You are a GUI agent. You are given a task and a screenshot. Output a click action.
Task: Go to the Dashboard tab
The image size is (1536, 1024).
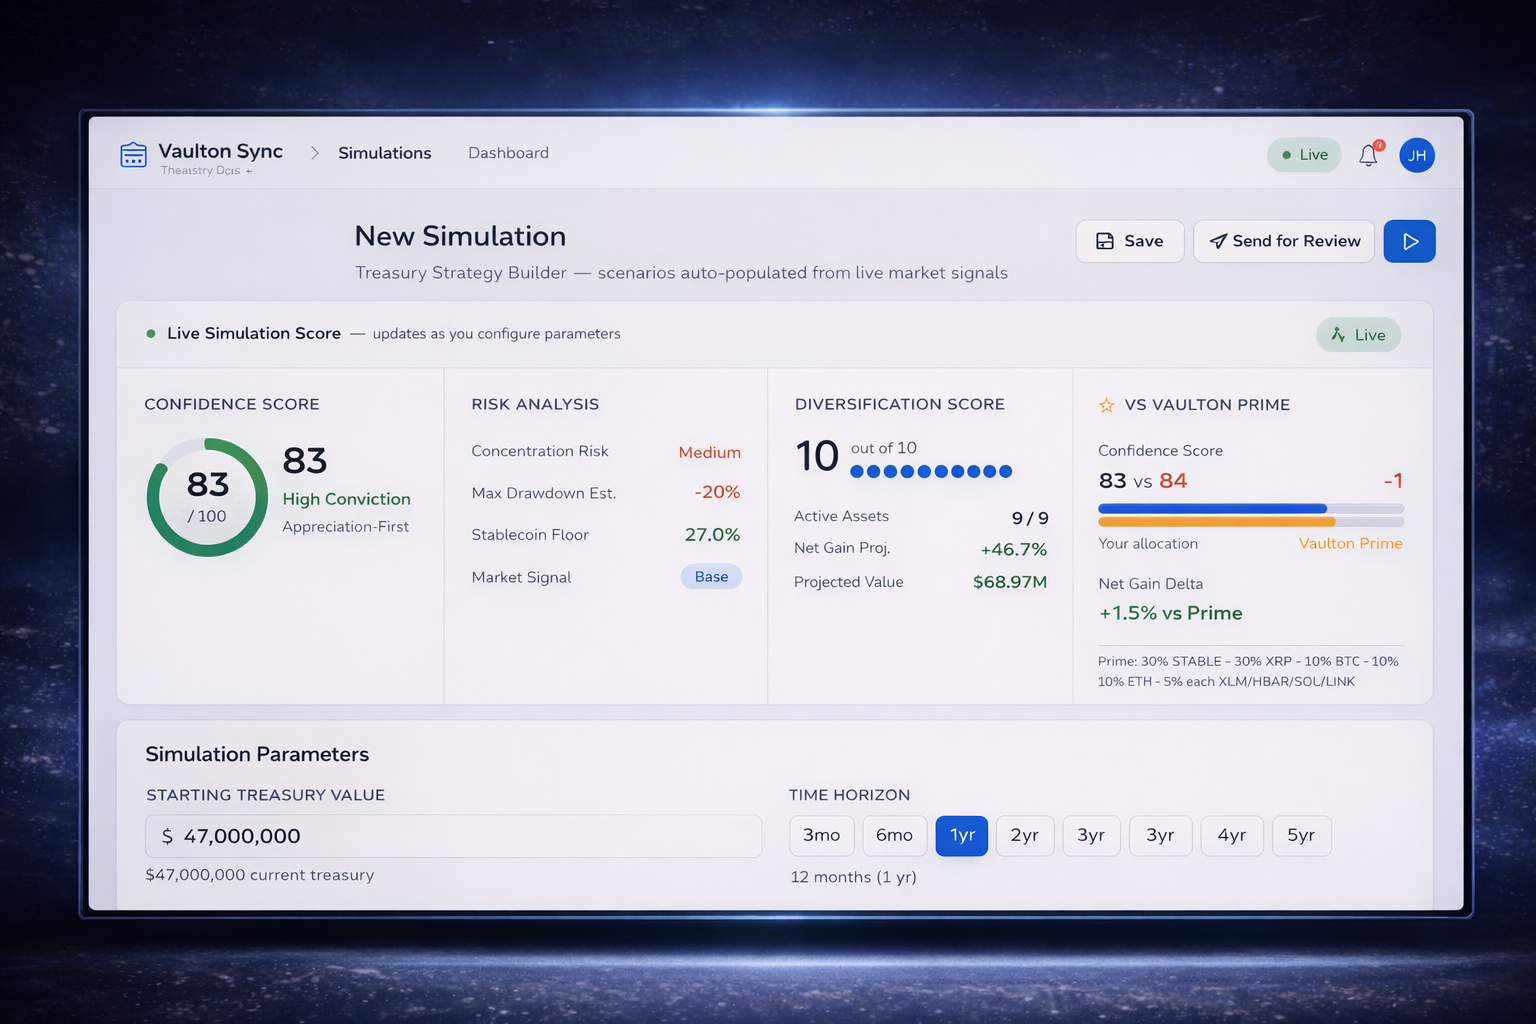pyautogui.click(x=508, y=153)
